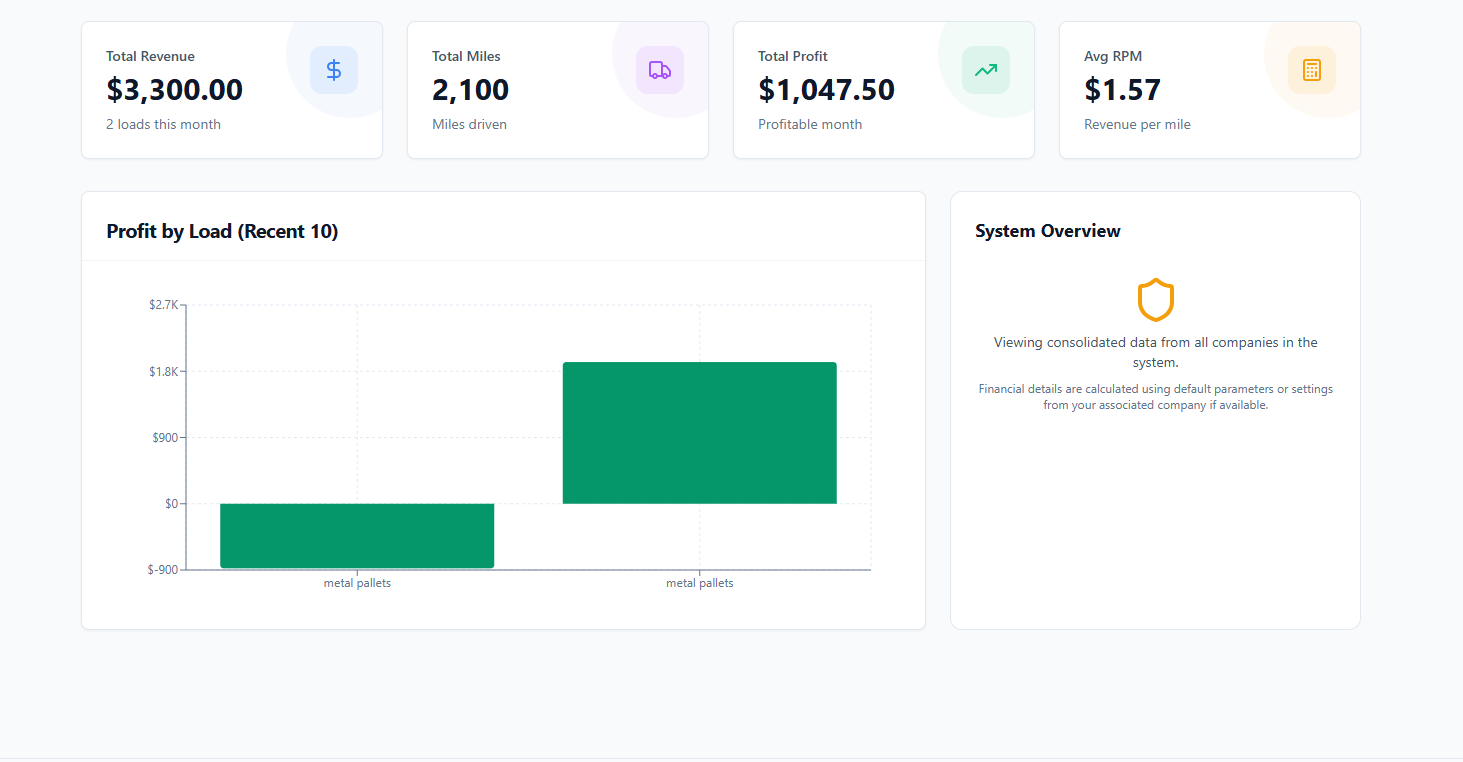Click the orange shield icon in System Overview
Viewport: 1463px width, 762px height.
click(x=1155, y=300)
